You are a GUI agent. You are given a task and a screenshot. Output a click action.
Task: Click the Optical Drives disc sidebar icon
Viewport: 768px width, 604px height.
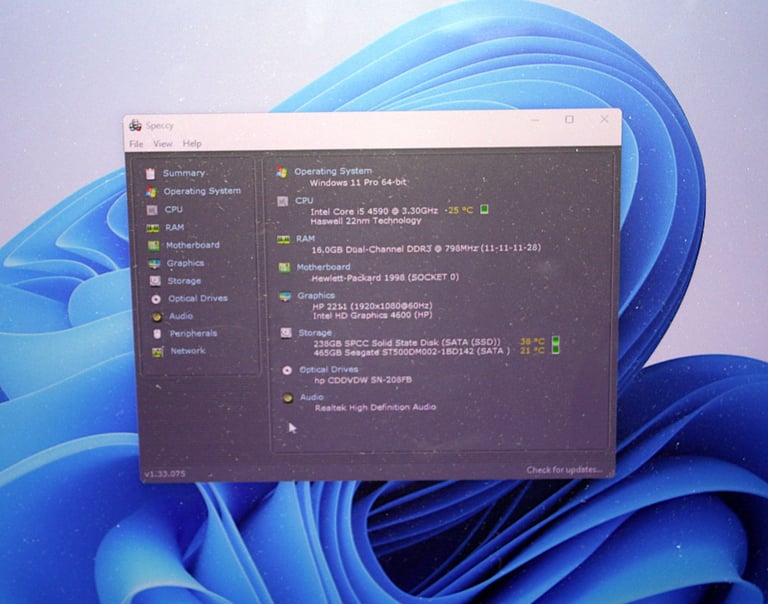[156, 299]
